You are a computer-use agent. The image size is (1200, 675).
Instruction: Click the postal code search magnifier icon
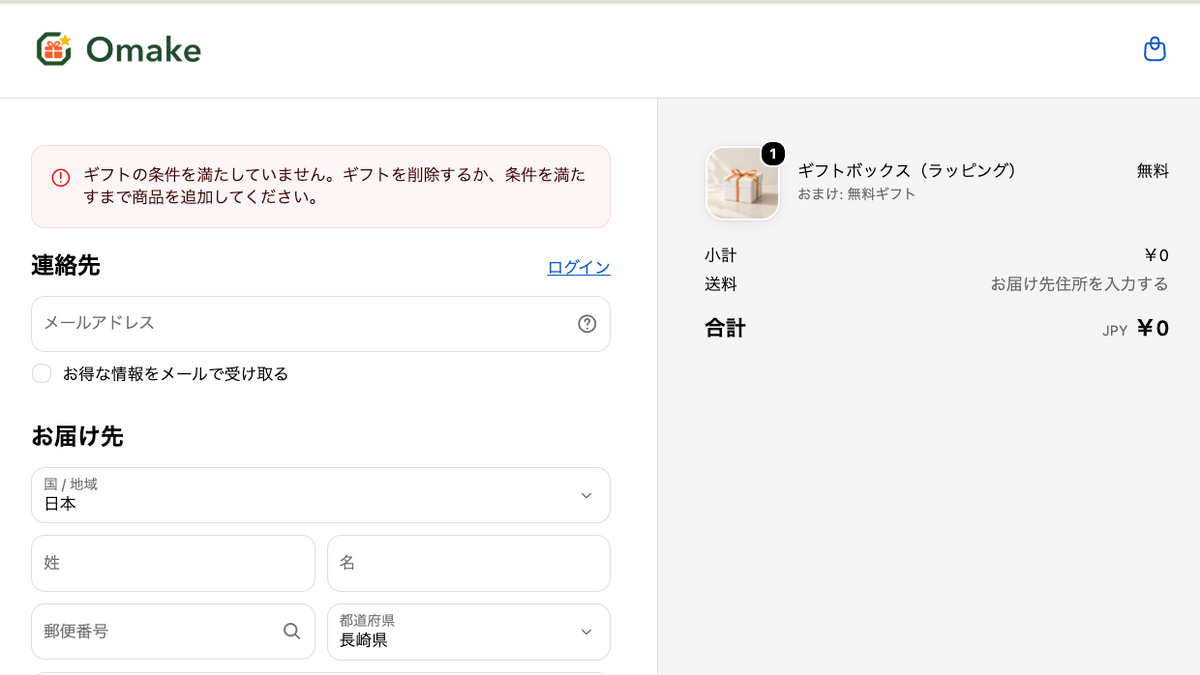click(291, 631)
